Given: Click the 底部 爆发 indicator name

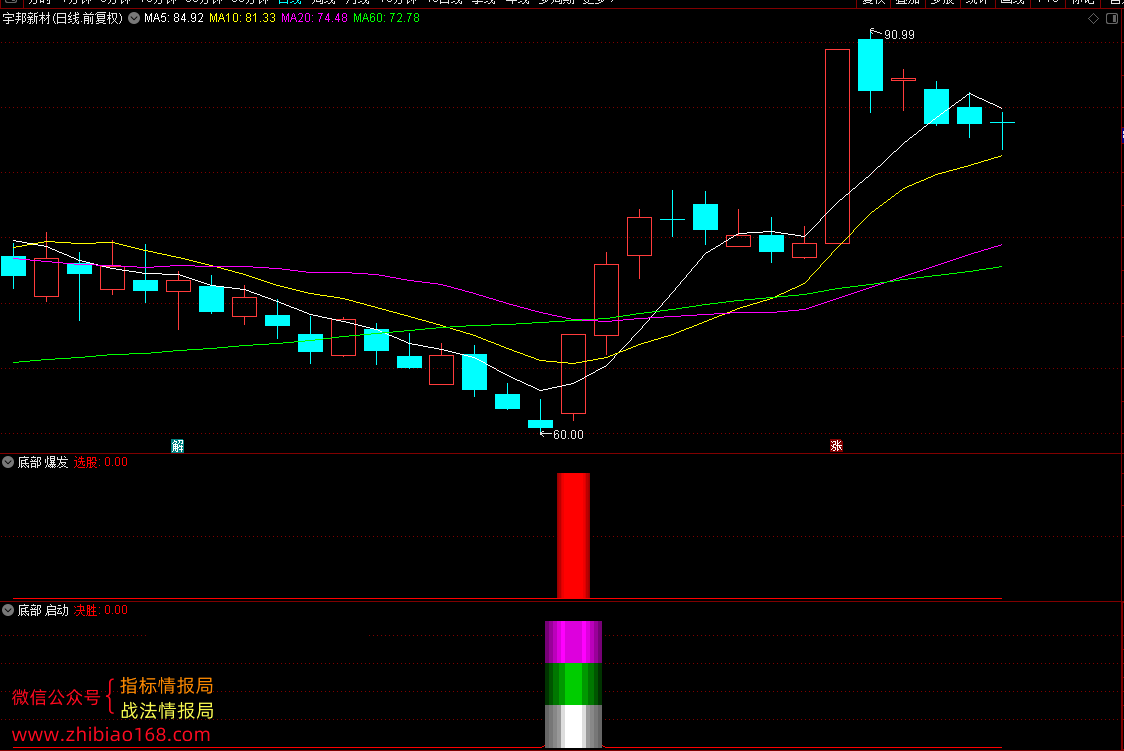Looking at the screenshot, I should (x=43, y=462).
